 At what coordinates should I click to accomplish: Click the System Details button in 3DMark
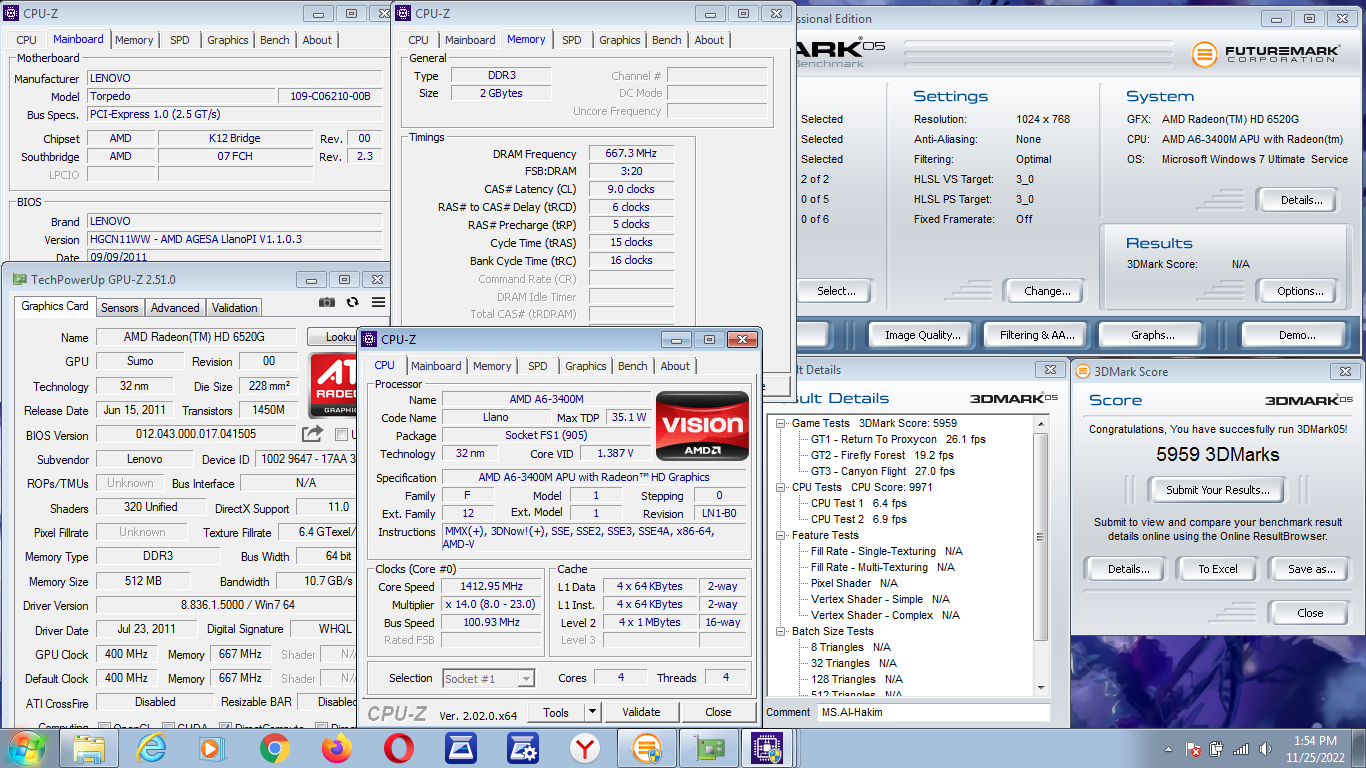pos(1301,200)
